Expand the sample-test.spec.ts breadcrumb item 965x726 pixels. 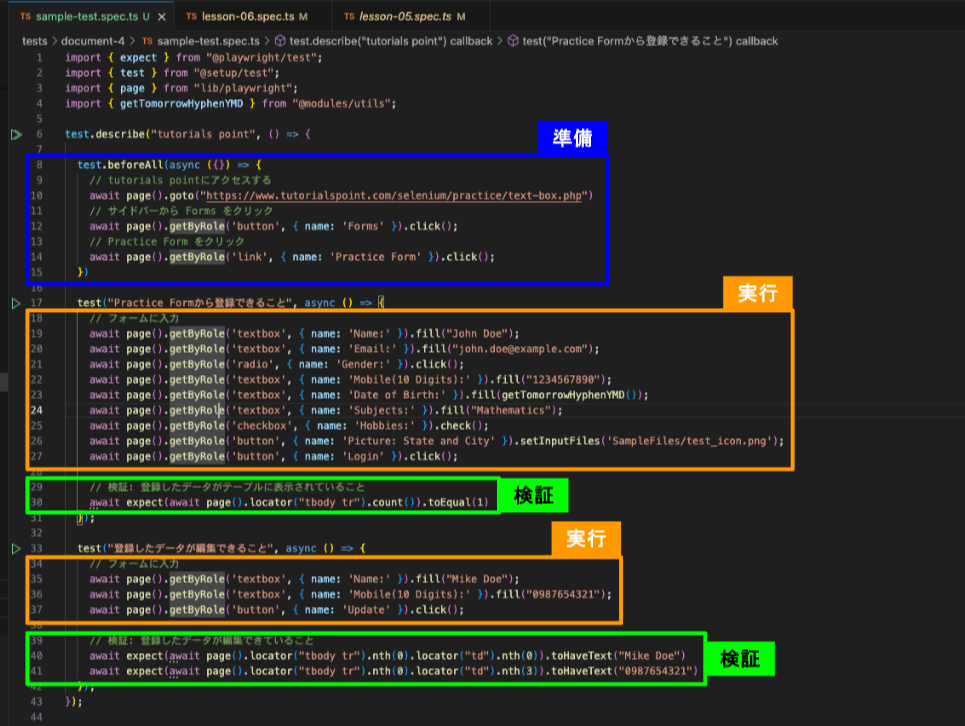(208, 41)
